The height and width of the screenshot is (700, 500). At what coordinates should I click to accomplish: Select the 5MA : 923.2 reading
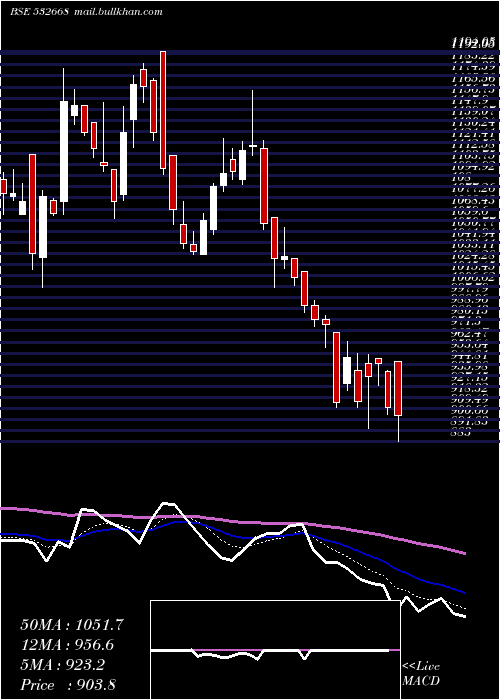(62, 665)
